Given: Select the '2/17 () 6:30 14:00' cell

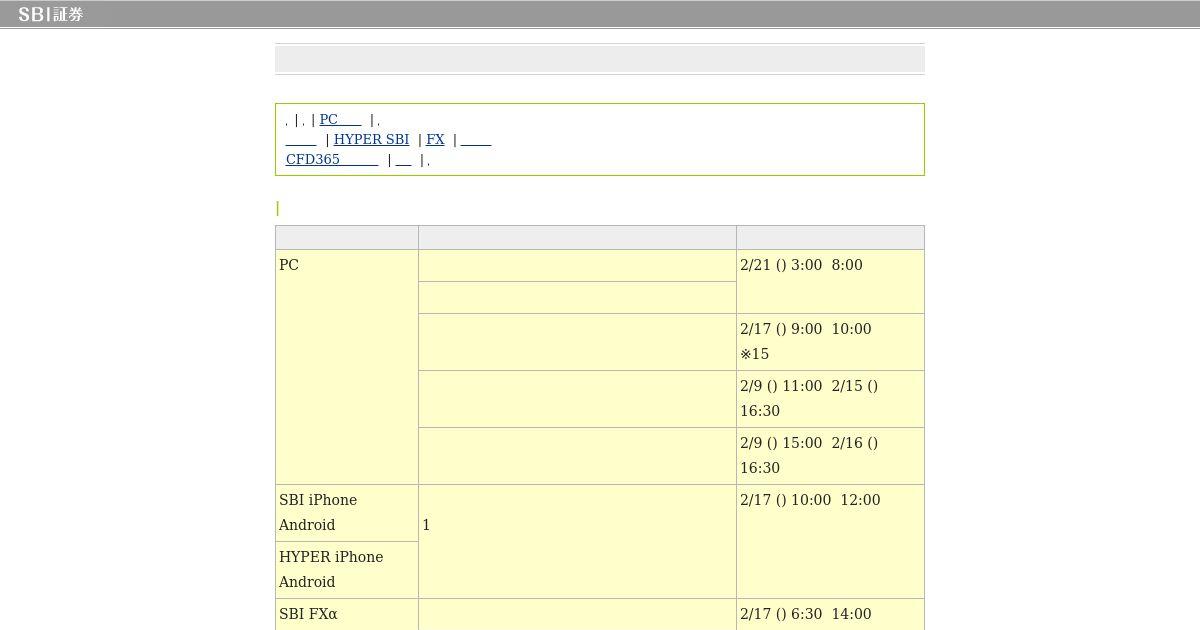Looking at the screenshot, I should click(x=830, y=614).
